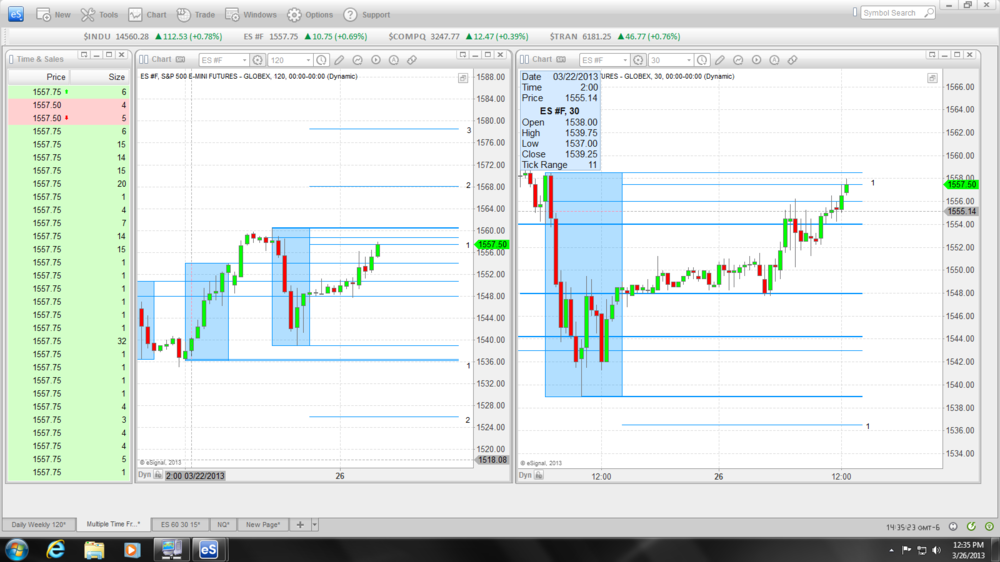1000x562 pixels.
Task: Open the page list dropdown arrow
Action: tap(314, 524)
